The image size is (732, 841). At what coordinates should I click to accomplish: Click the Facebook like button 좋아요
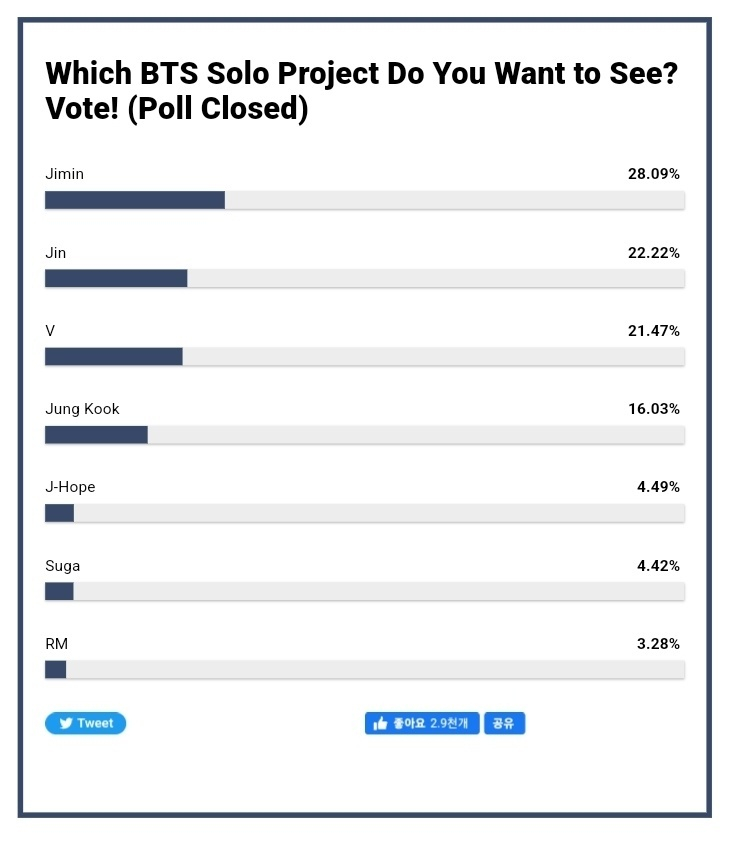tap(422, 724)
